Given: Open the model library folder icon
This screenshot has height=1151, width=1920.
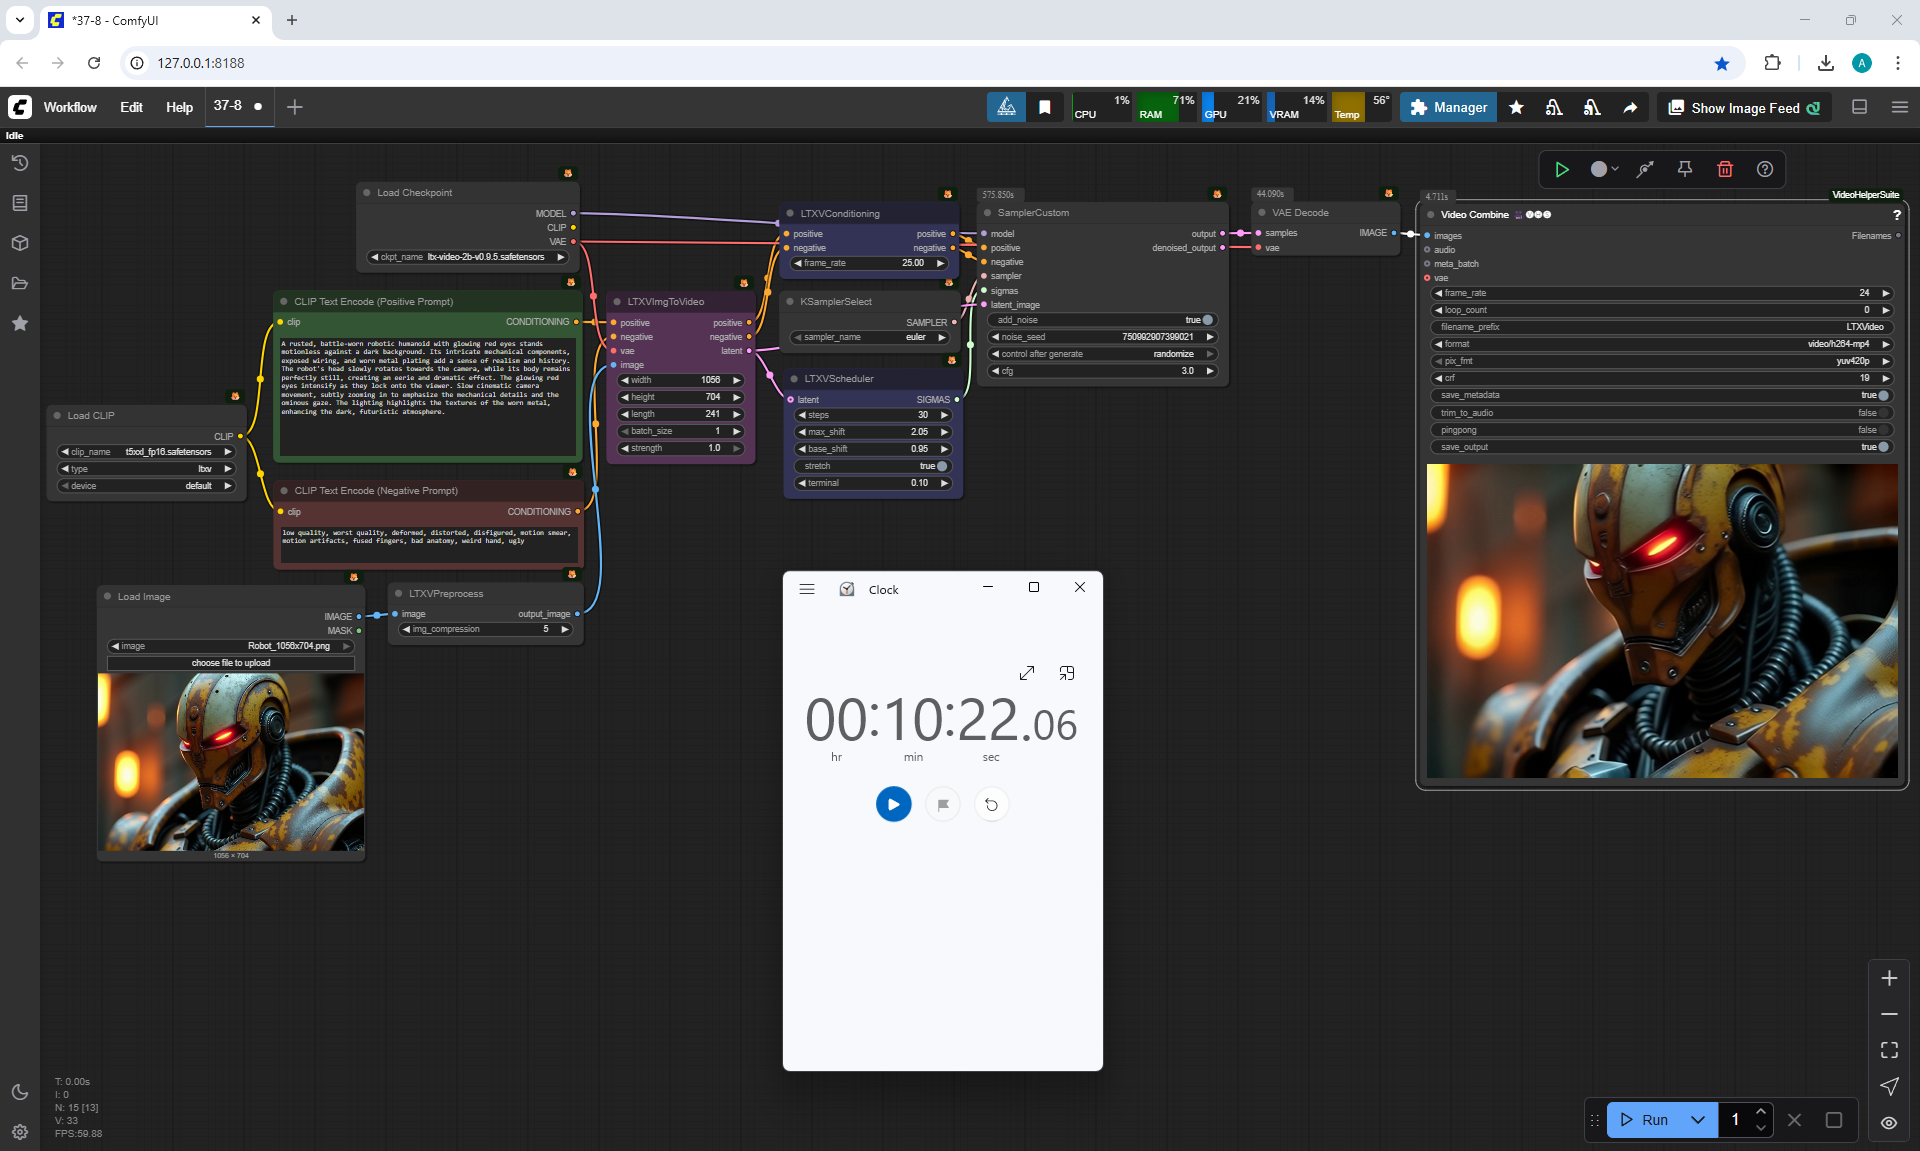Looking at the screenshot, I should coord(20,283).
